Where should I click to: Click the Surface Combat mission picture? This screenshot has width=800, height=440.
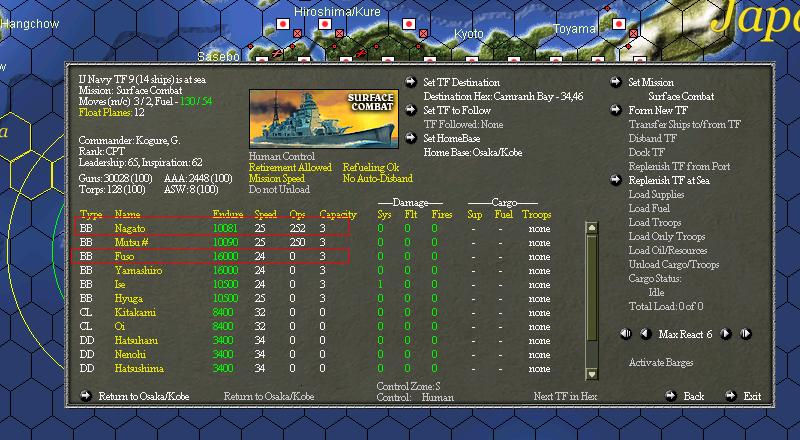(x=324, y=119)
